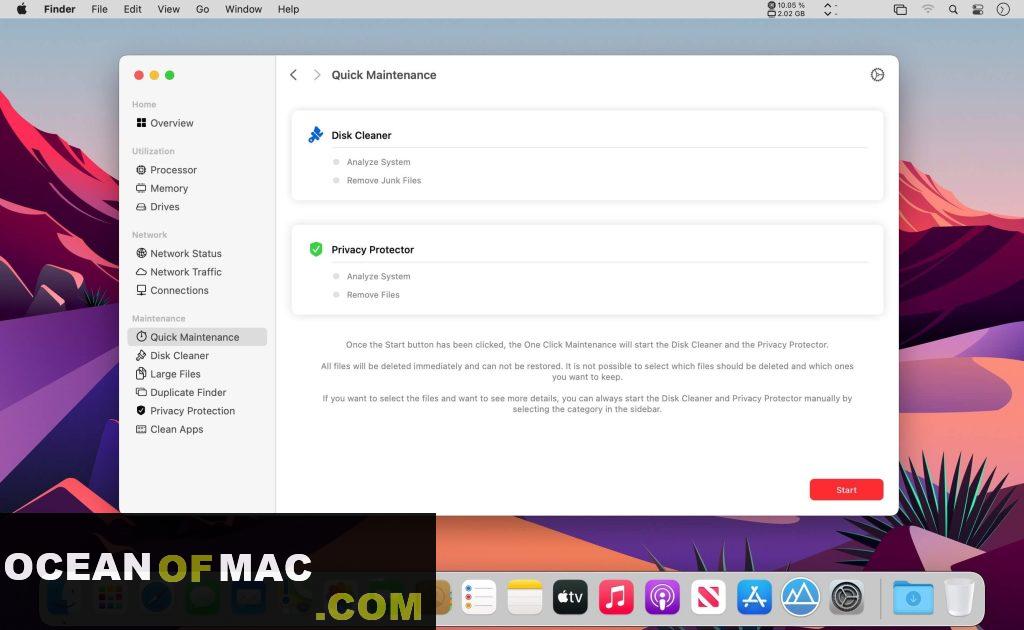Go to the Drives section
Viewport: 1024px width, 630px height.
[157, 206]
